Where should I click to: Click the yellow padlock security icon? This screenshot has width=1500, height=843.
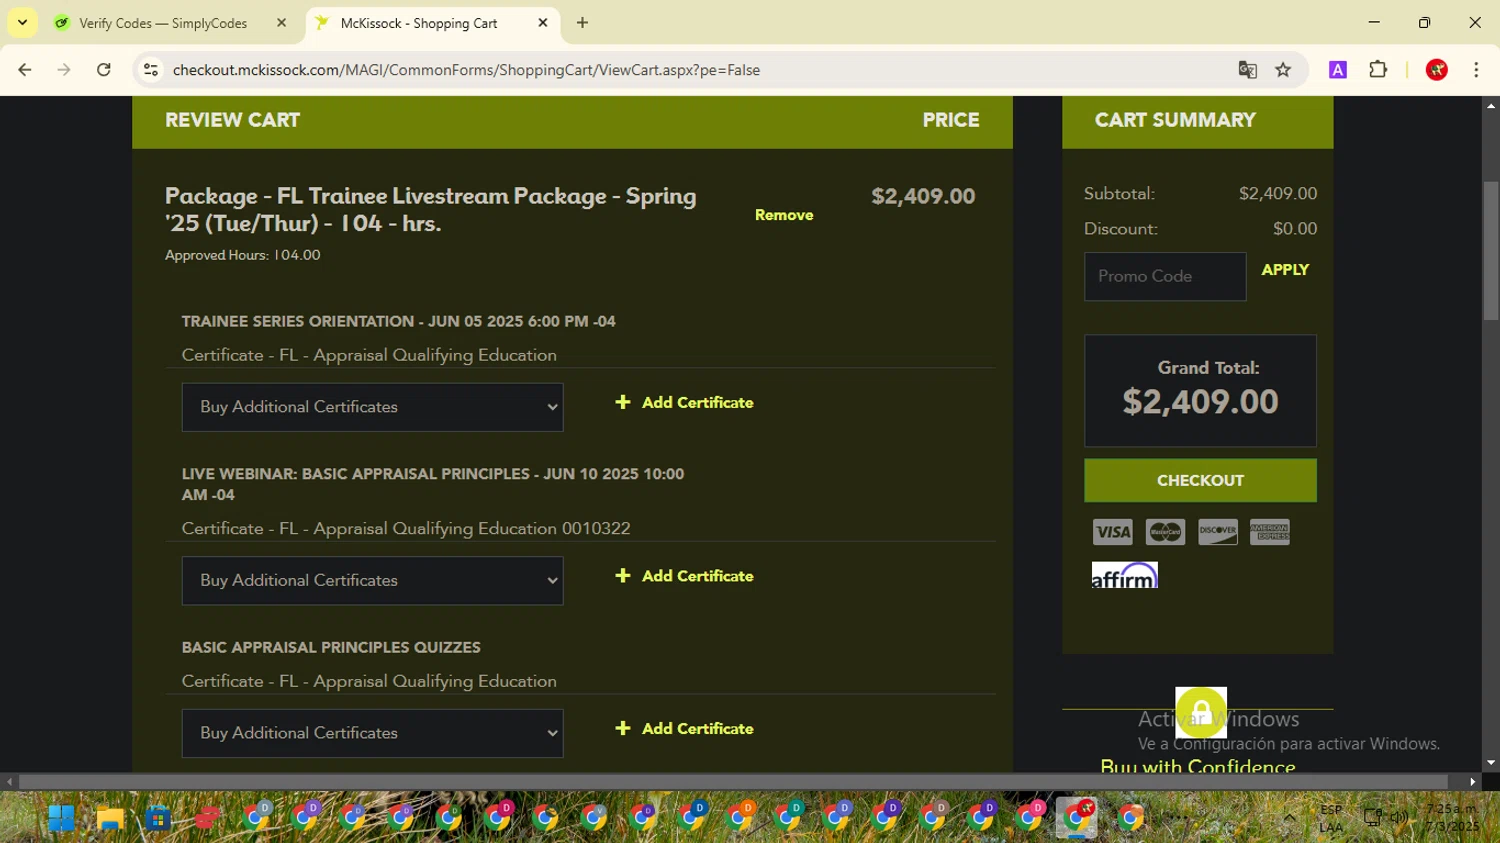pos(1201,712)
